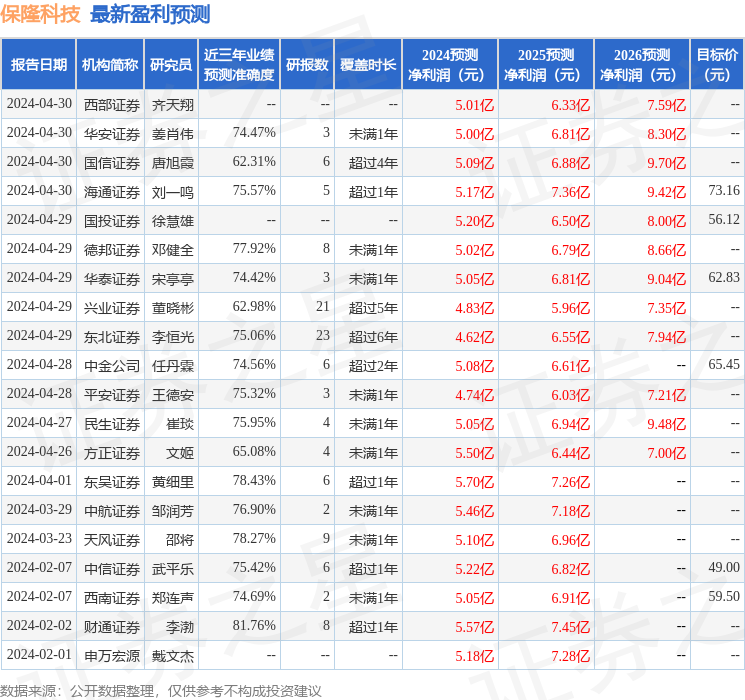Click 2026 forecast 7.59亿
Image resolution: width=745 pixels, height=700 pixels.
[x=667, y=105]
